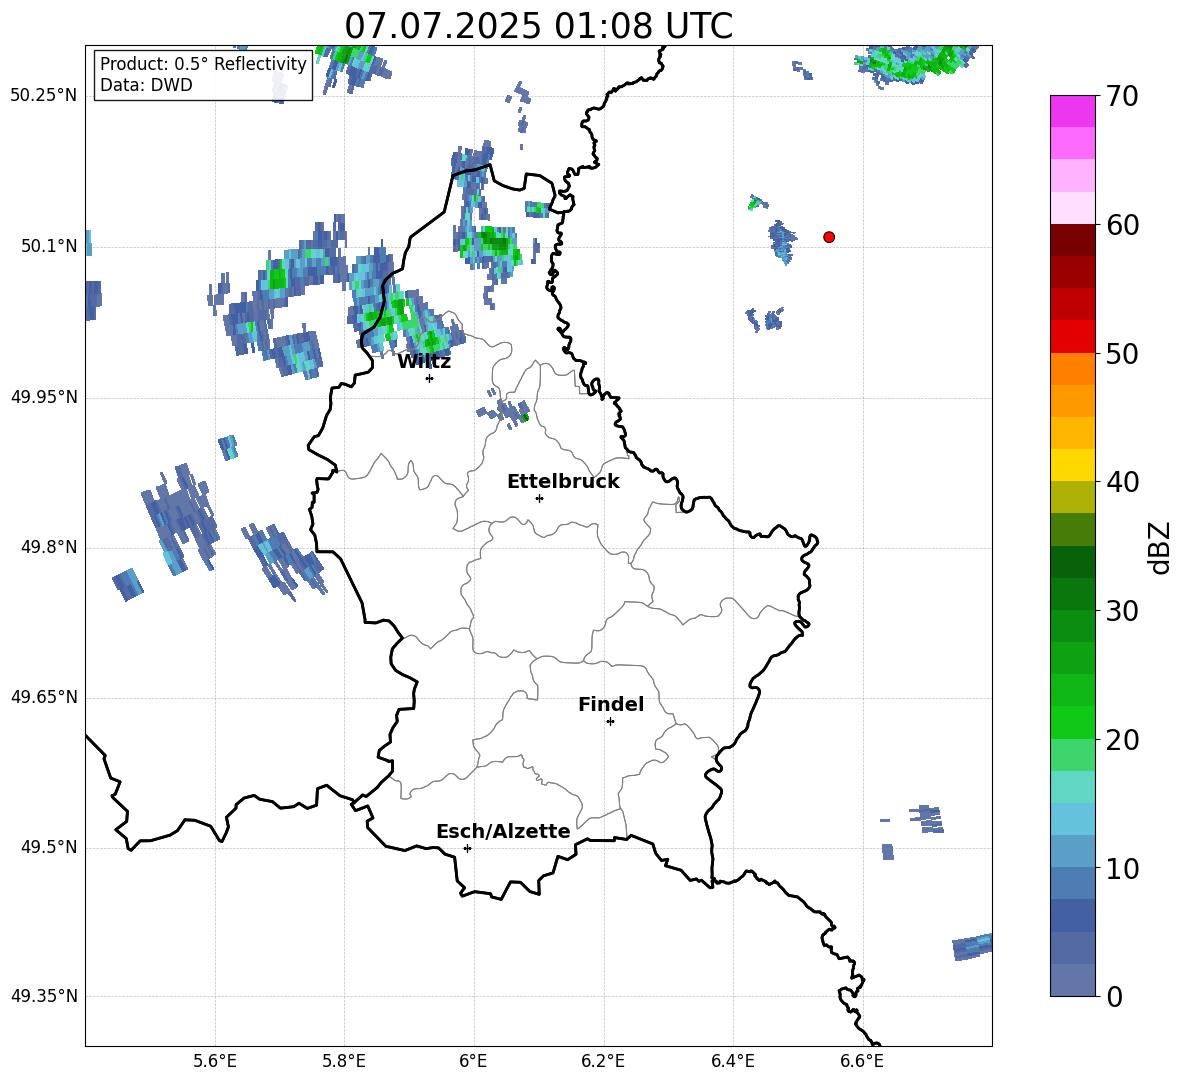Click the slate blue bottom colorbar segment
The height and width of the screenshot is (1081, 1184).
point(1072,980)
